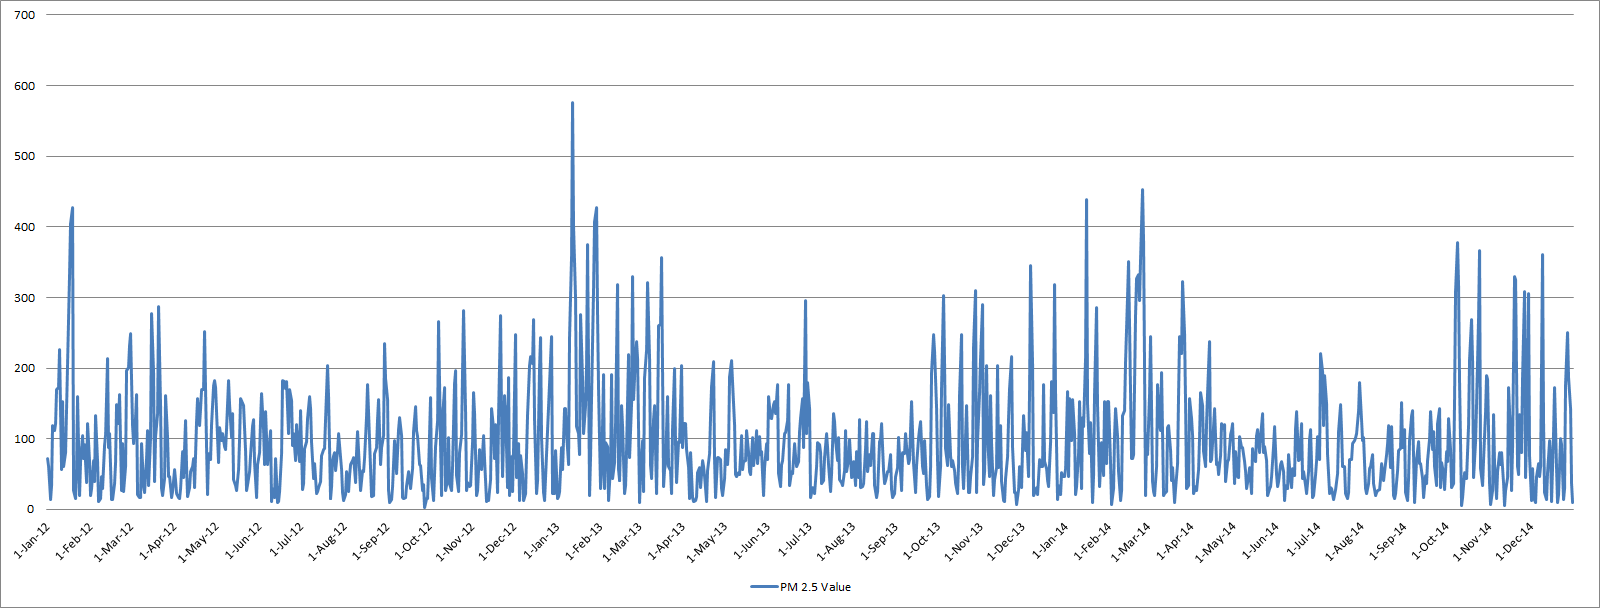Click the 1-Mar-12 date label
This screenshot has height=608, width=1600.
114,540
